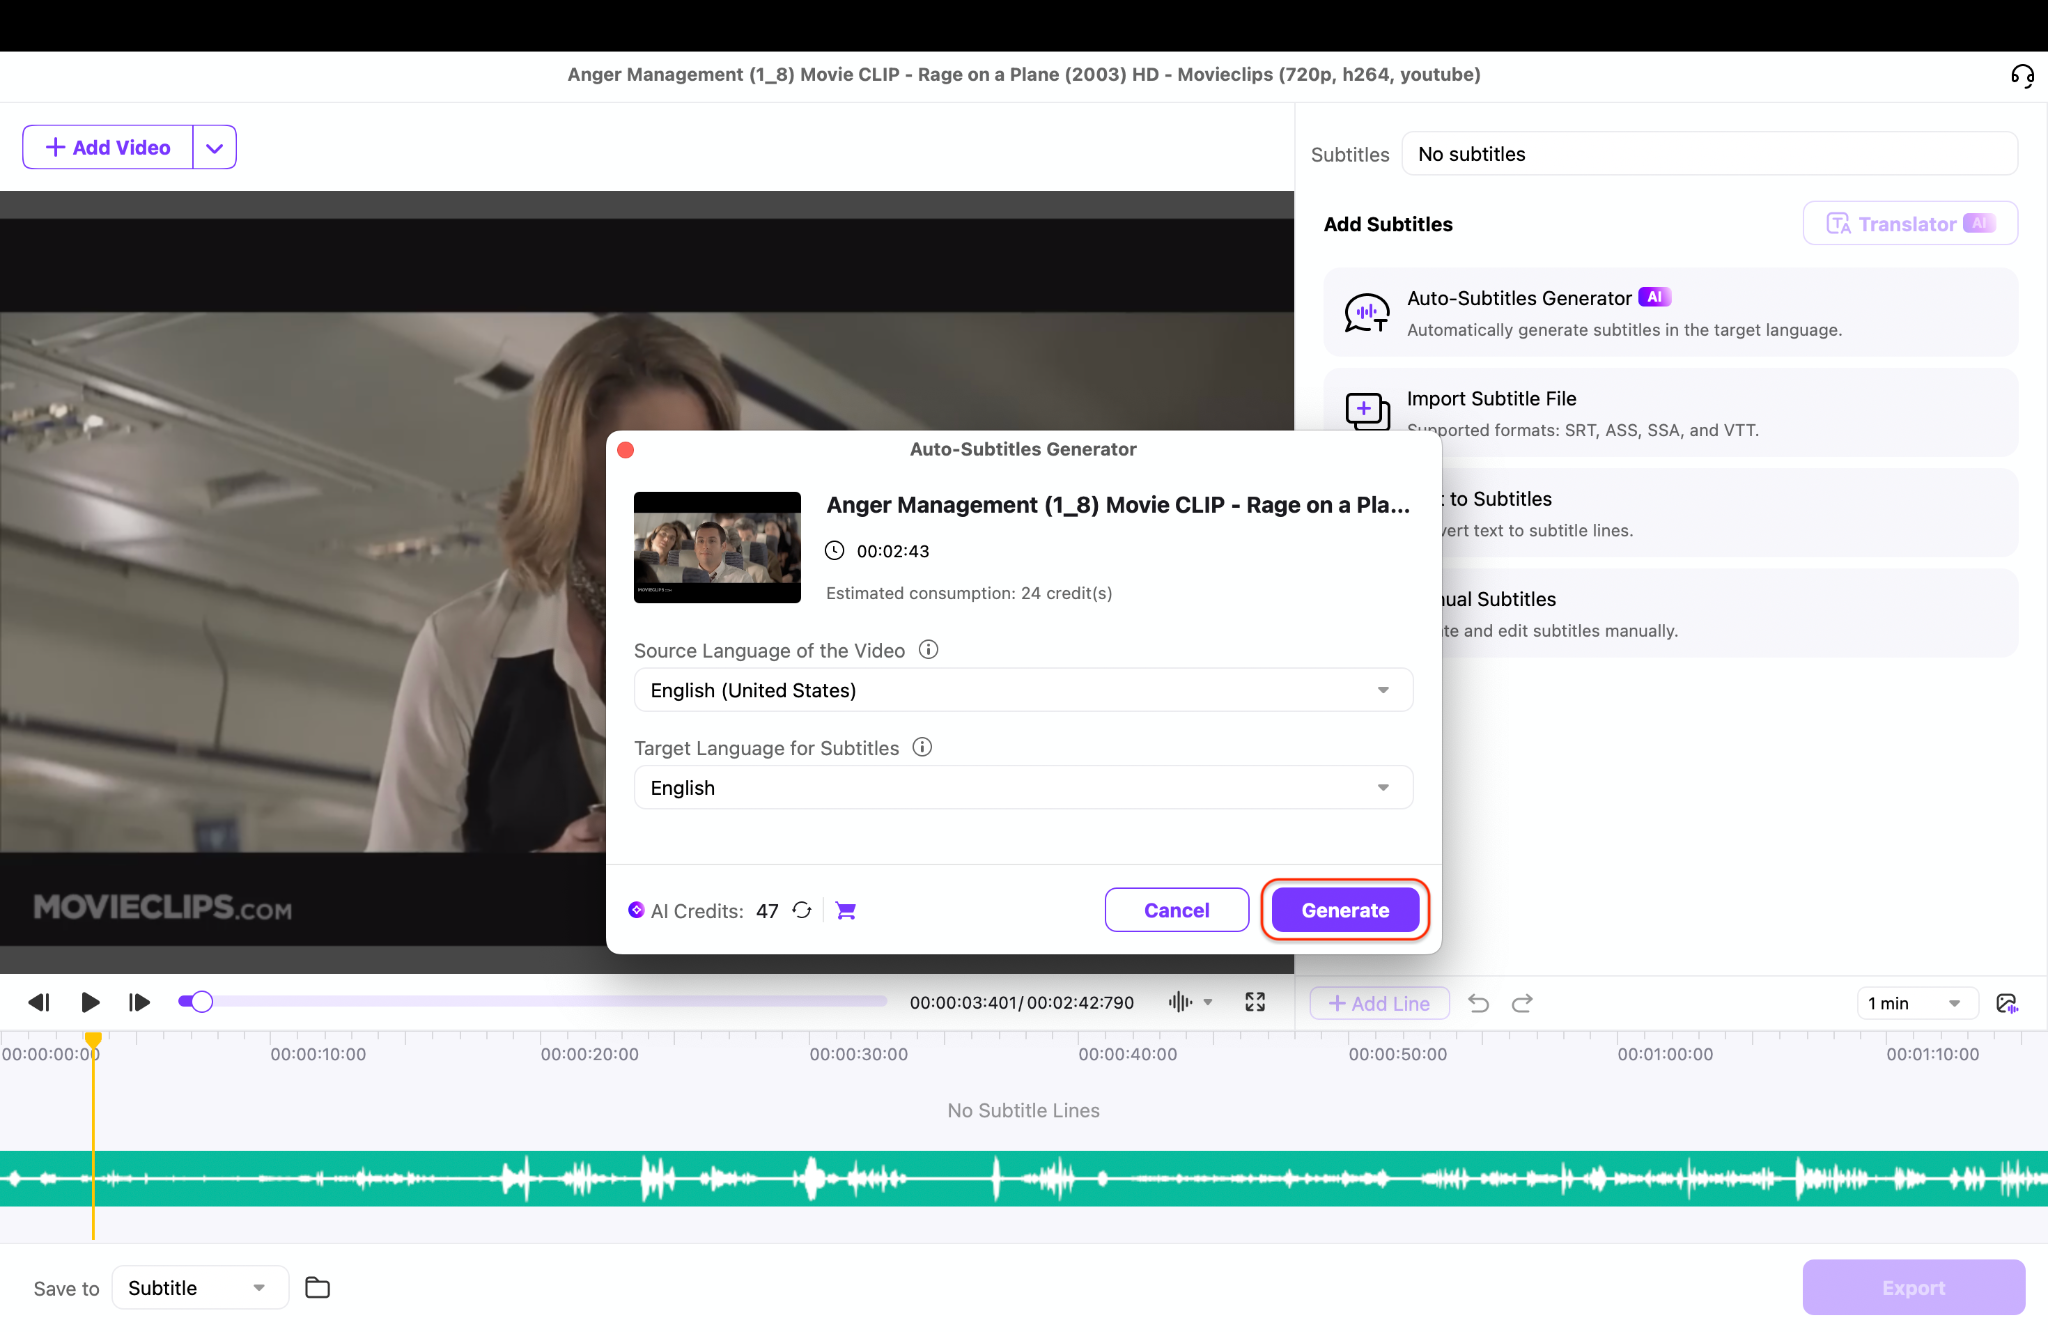Open Target Language for Subtitles dropdown
The width and height of the screenshot is (2048, 1332).
(1023, 788)
